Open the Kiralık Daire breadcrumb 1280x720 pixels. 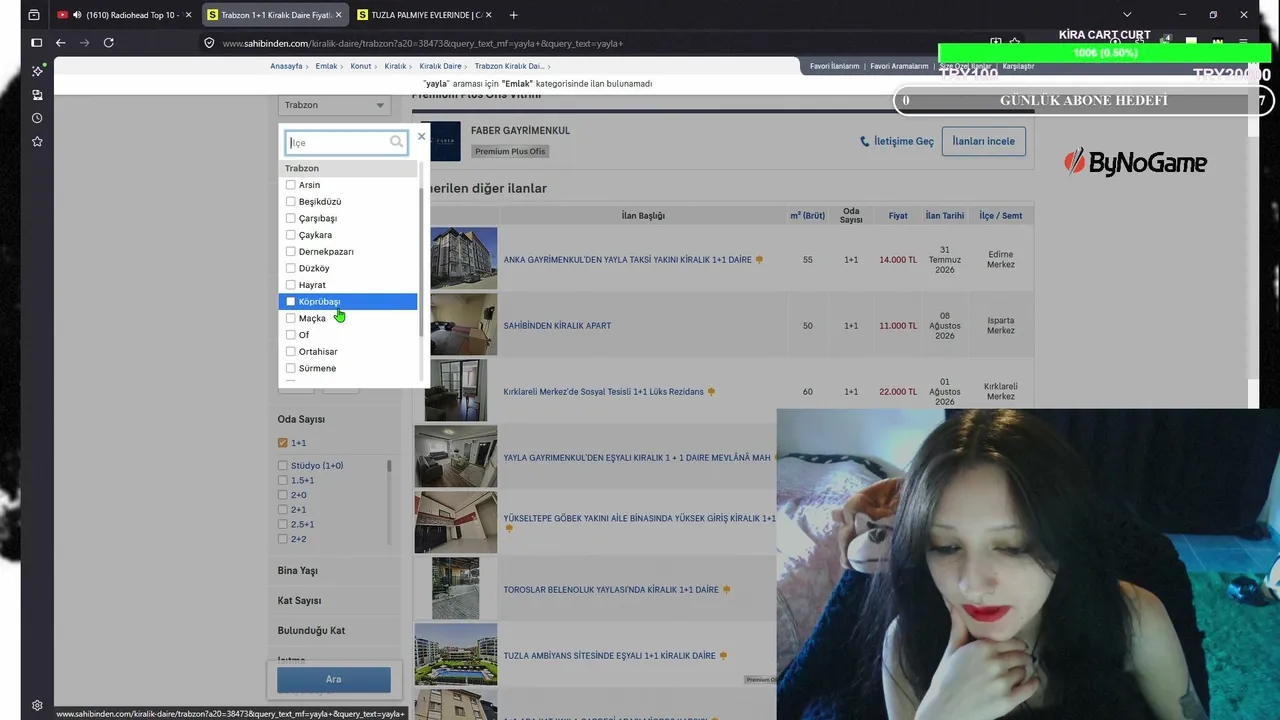tap(440, 66)
